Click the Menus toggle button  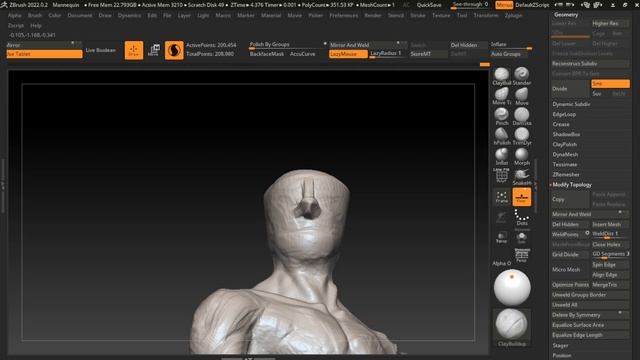click(504, 5)
